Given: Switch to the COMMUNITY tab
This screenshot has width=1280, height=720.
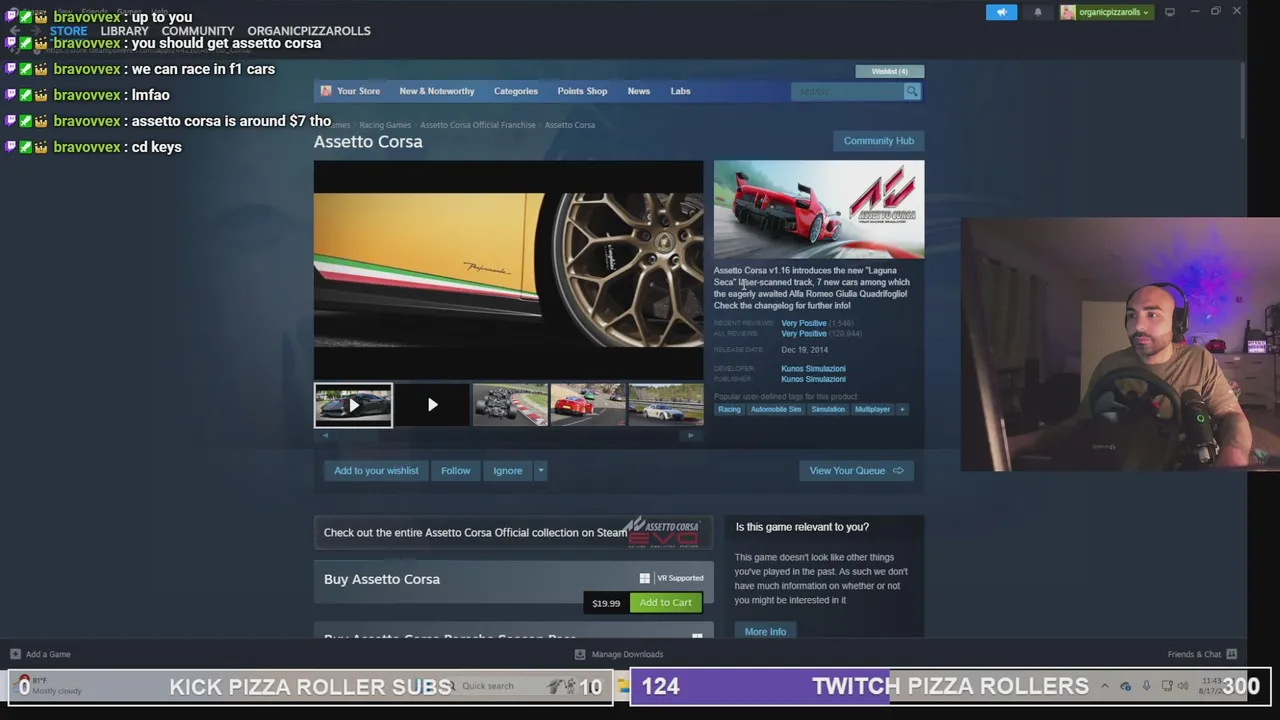Looking at the screenshot, I should pos(198,31).
